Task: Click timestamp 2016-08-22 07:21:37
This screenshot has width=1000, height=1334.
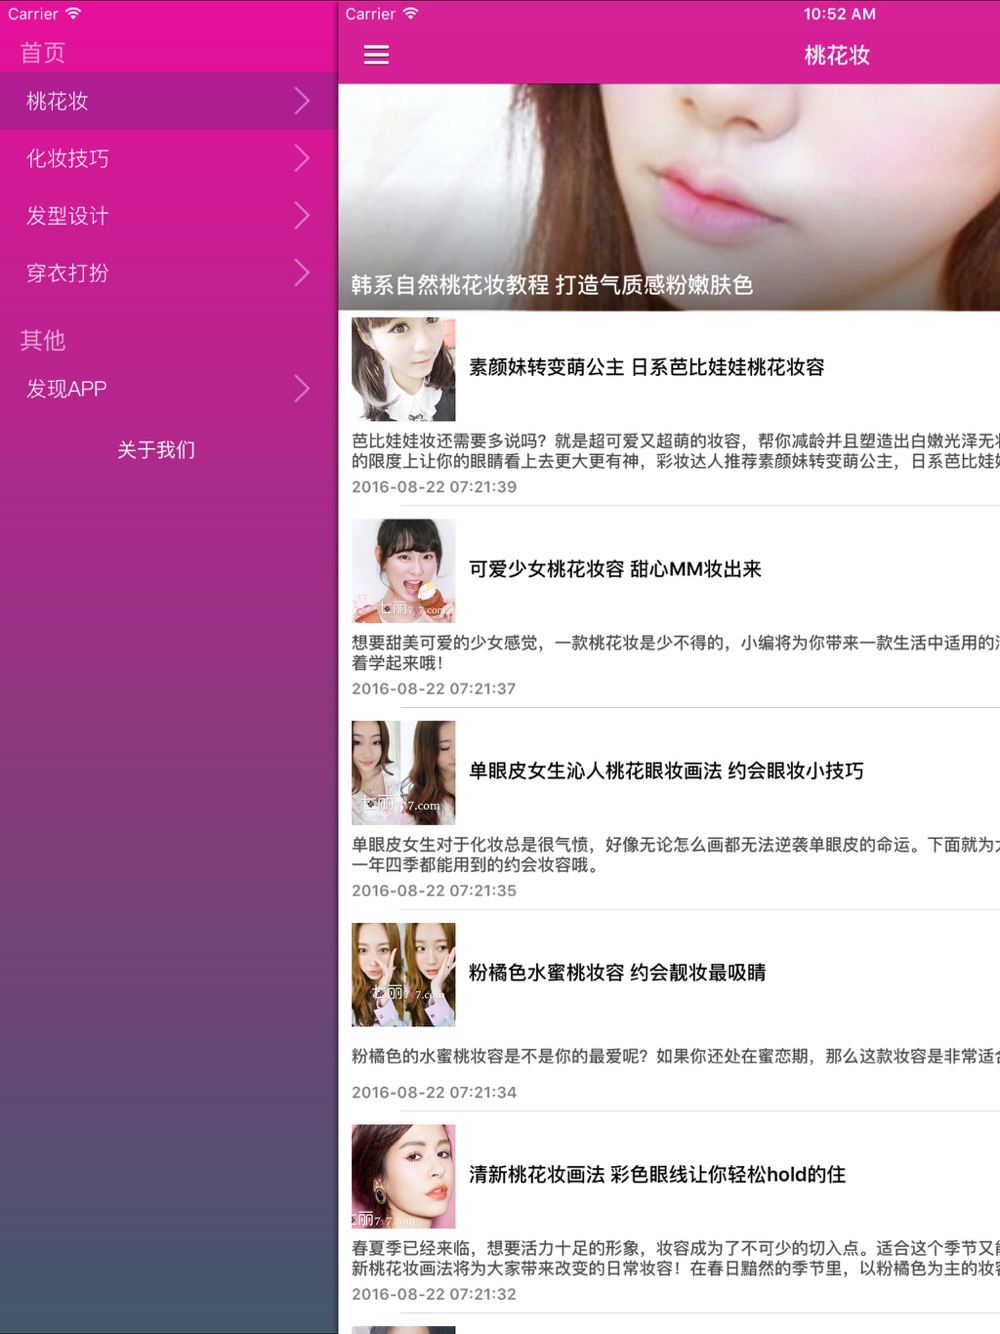Action: tap(434, 689)
